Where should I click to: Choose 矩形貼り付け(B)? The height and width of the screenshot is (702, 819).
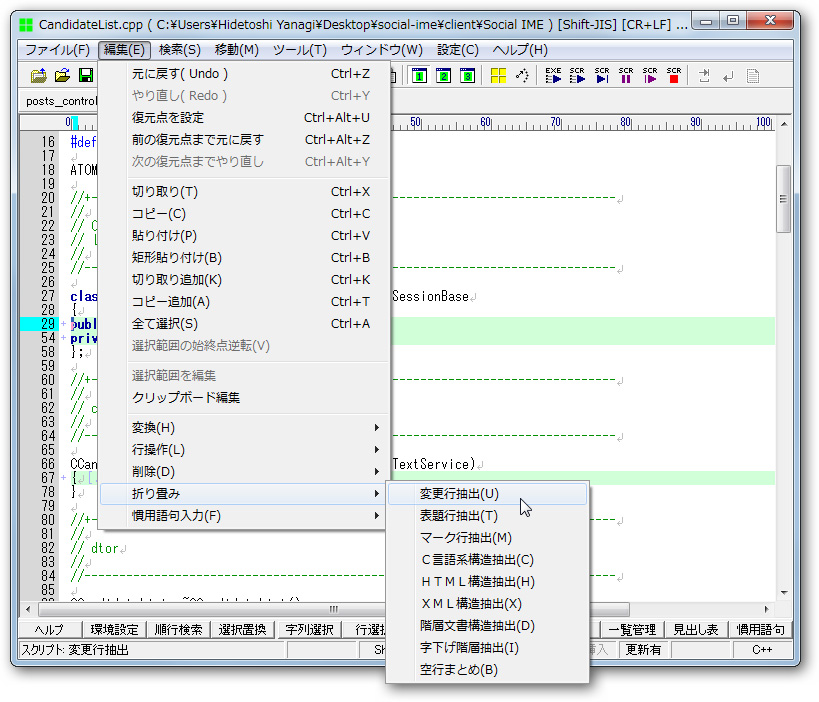click(244, 258)
